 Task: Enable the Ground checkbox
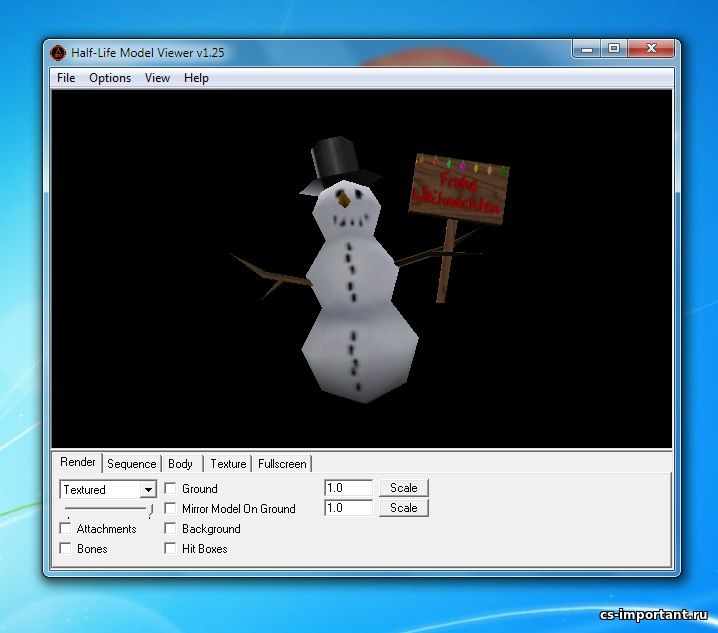click(x=170, y=489)
